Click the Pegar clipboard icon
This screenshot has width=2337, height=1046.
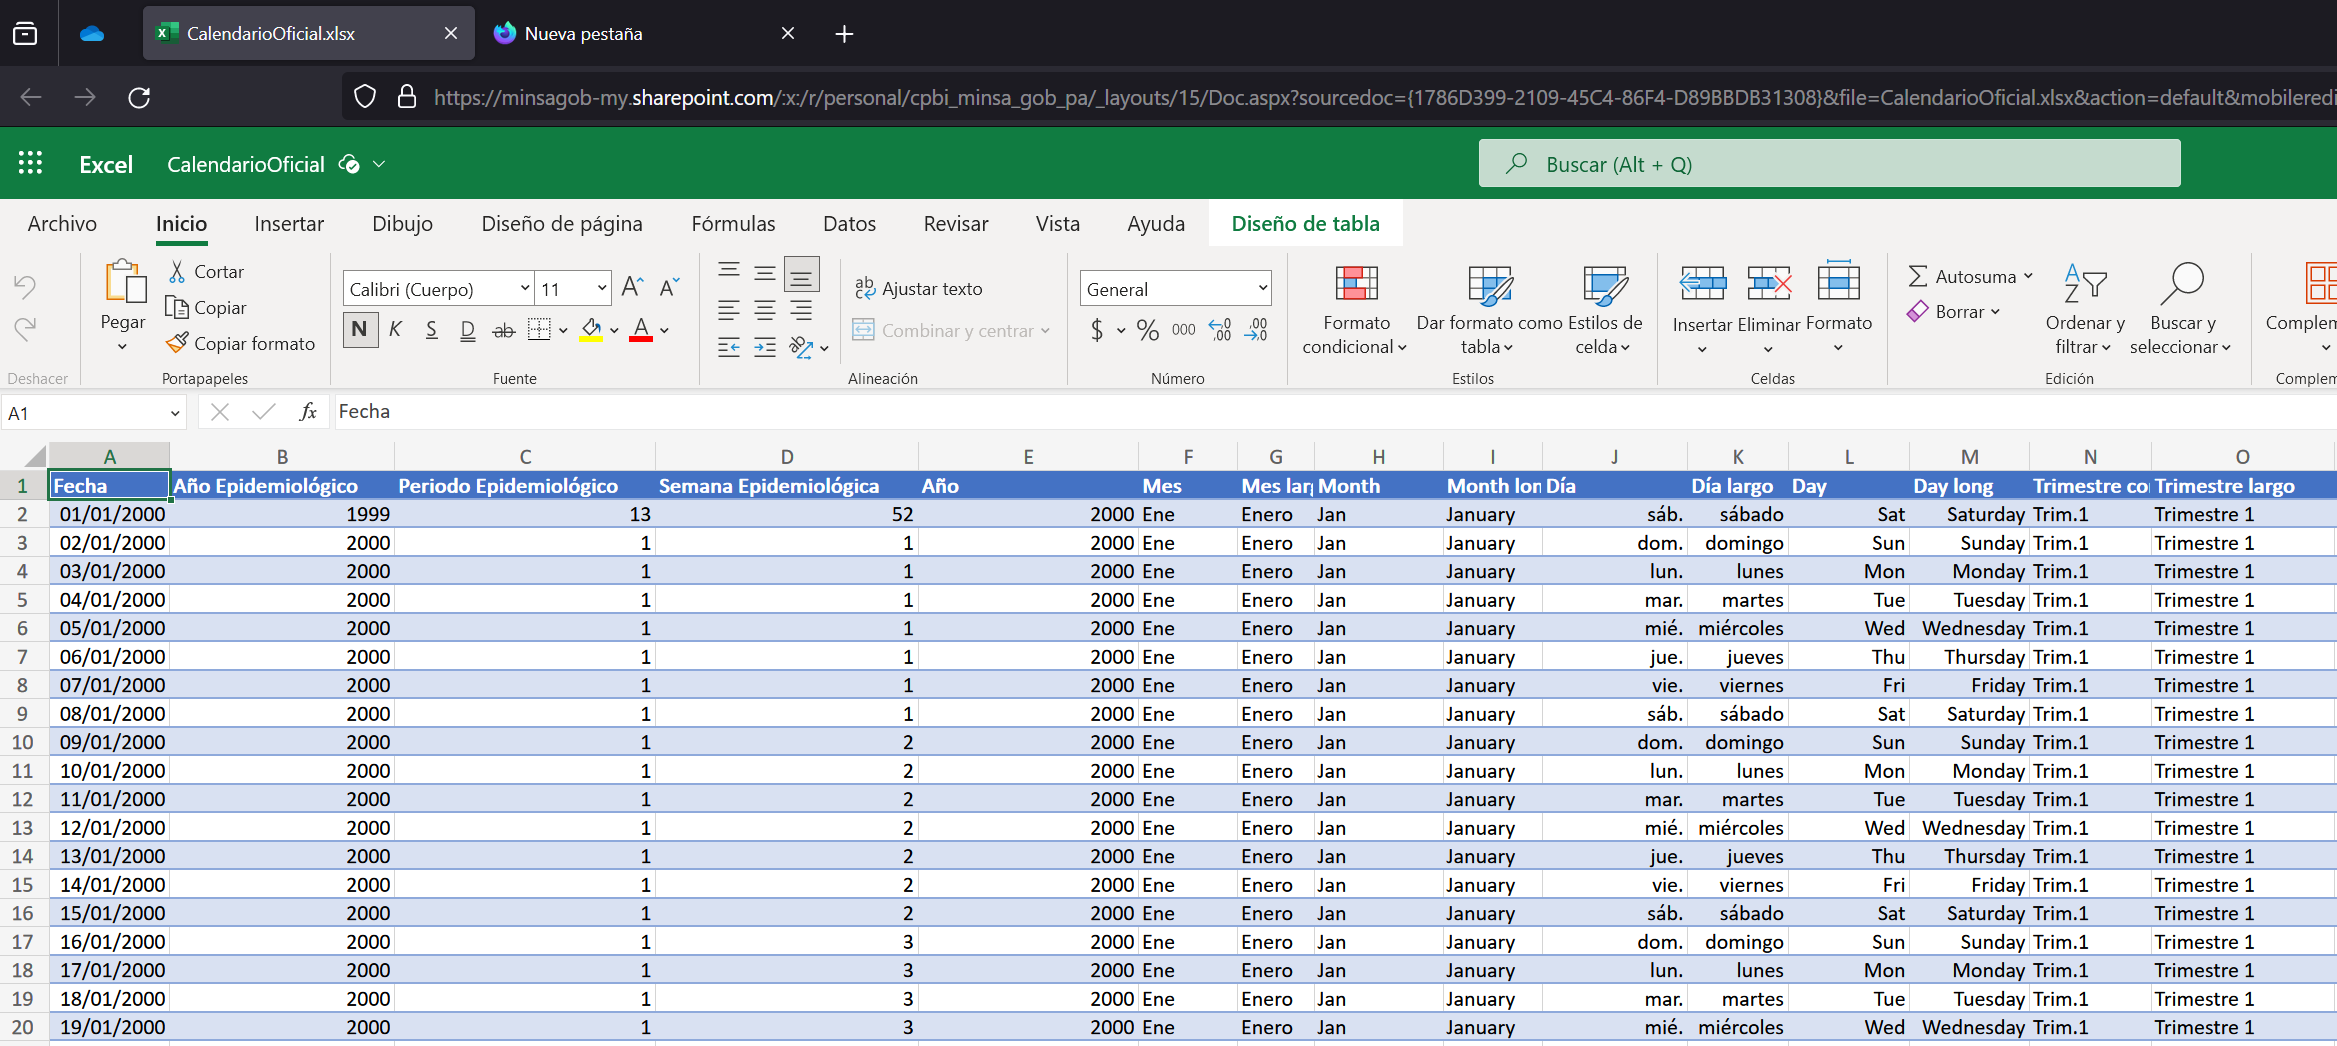(125, 282)
